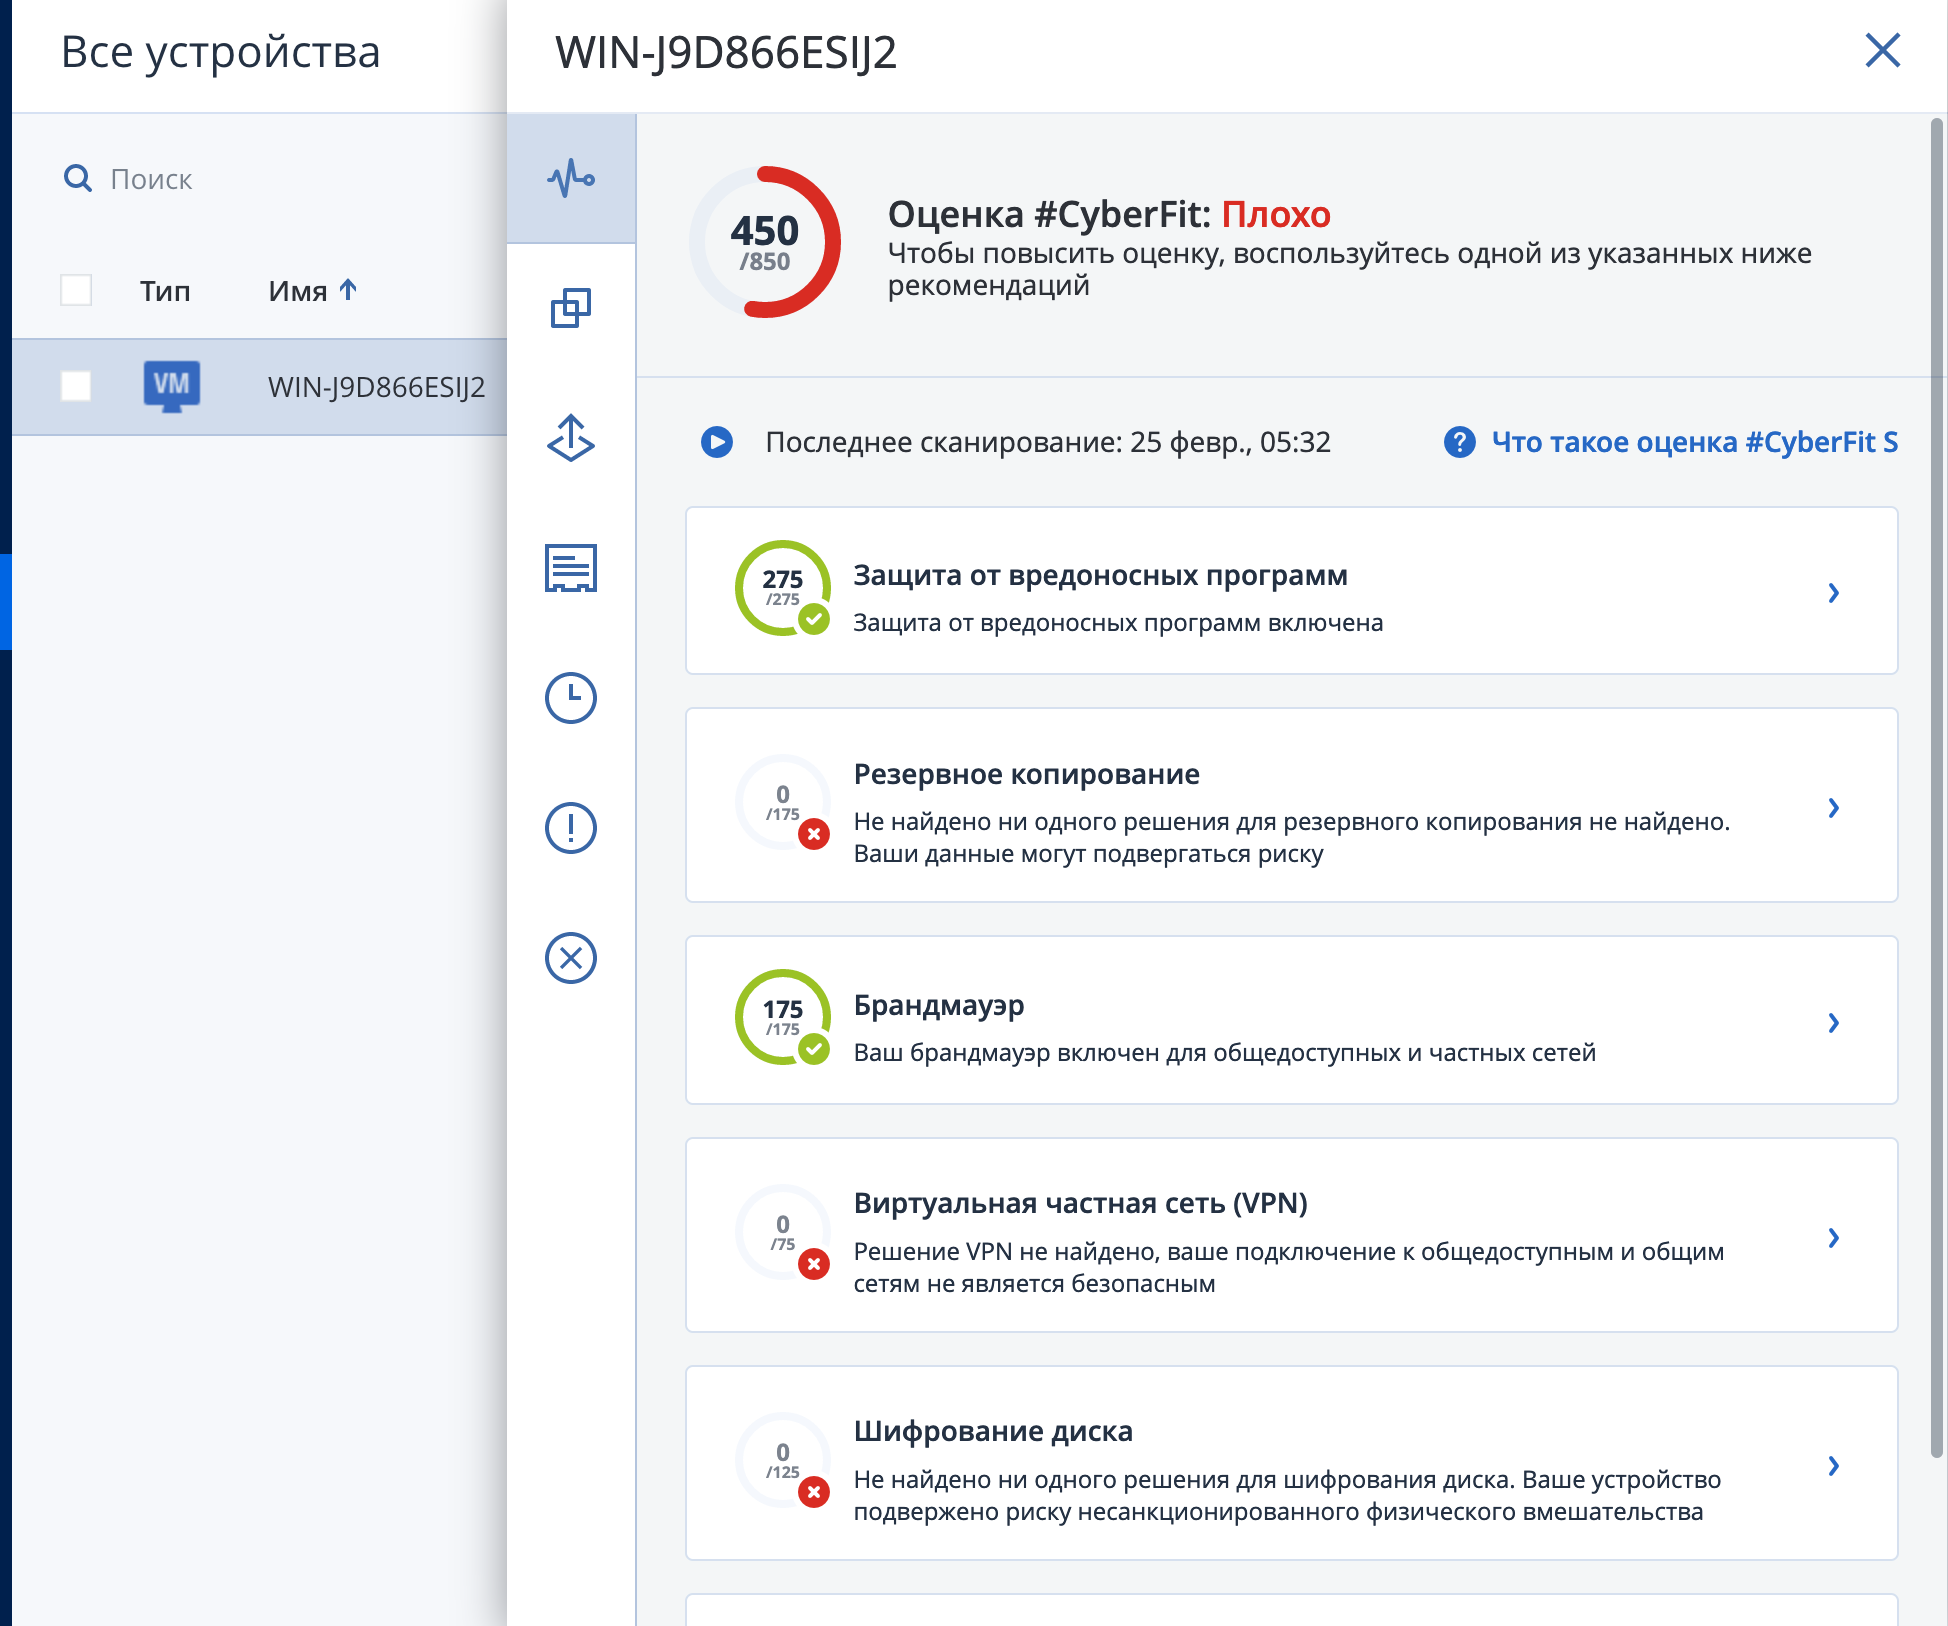1948x1626 pixels.
Task: Open the details list icon tab
Action: click(571, 568)
